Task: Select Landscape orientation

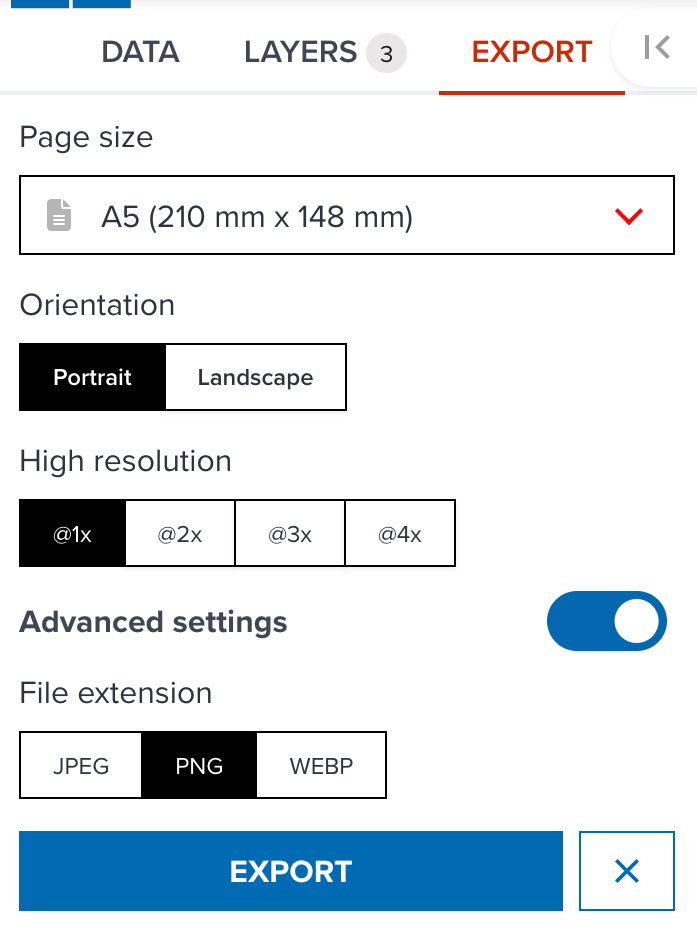Action: point(255,377)
